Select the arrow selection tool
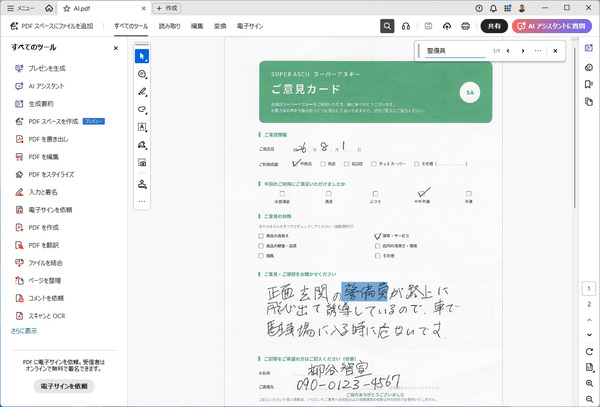Image resolution: width=600 pixels, height=407 pixels. tap(142, 56)
